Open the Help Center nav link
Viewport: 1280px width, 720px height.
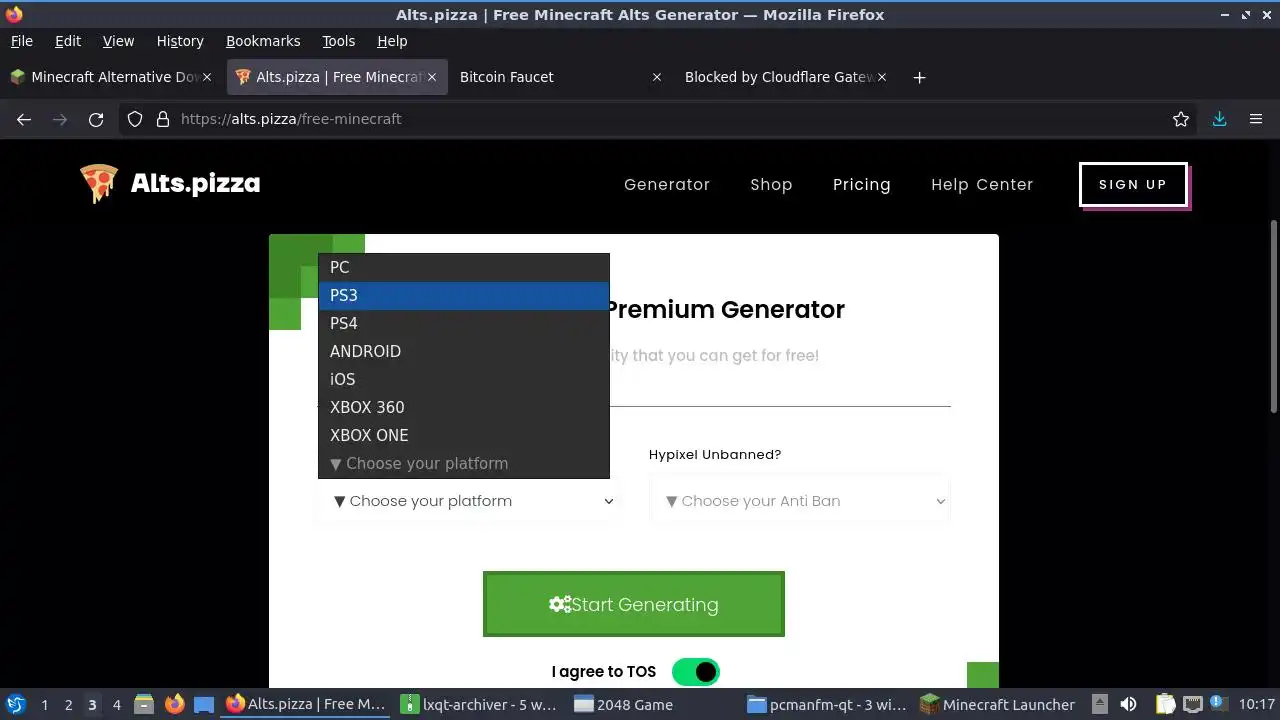coord(982,184)
